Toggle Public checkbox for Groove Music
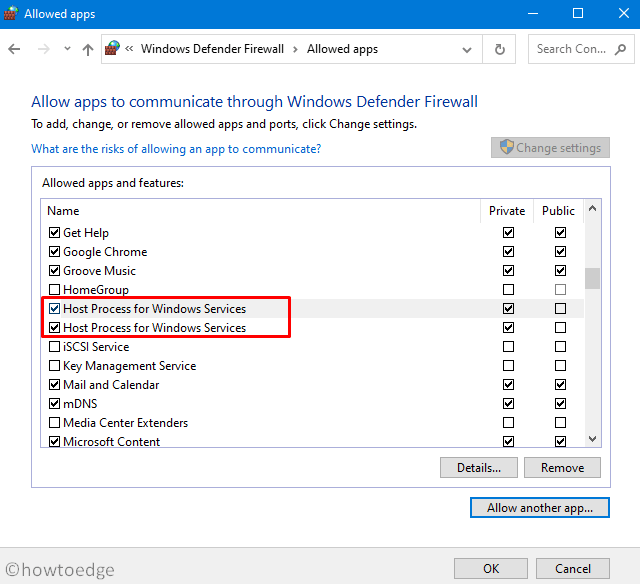 [560, 271]
